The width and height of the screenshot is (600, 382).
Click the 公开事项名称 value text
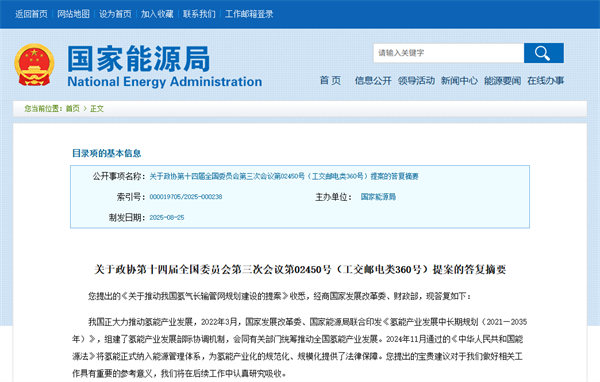click(x=284, y=176)
